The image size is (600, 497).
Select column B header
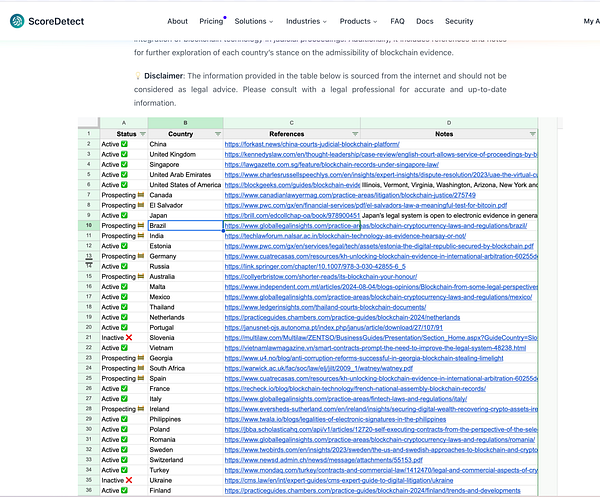coord(185,123)
